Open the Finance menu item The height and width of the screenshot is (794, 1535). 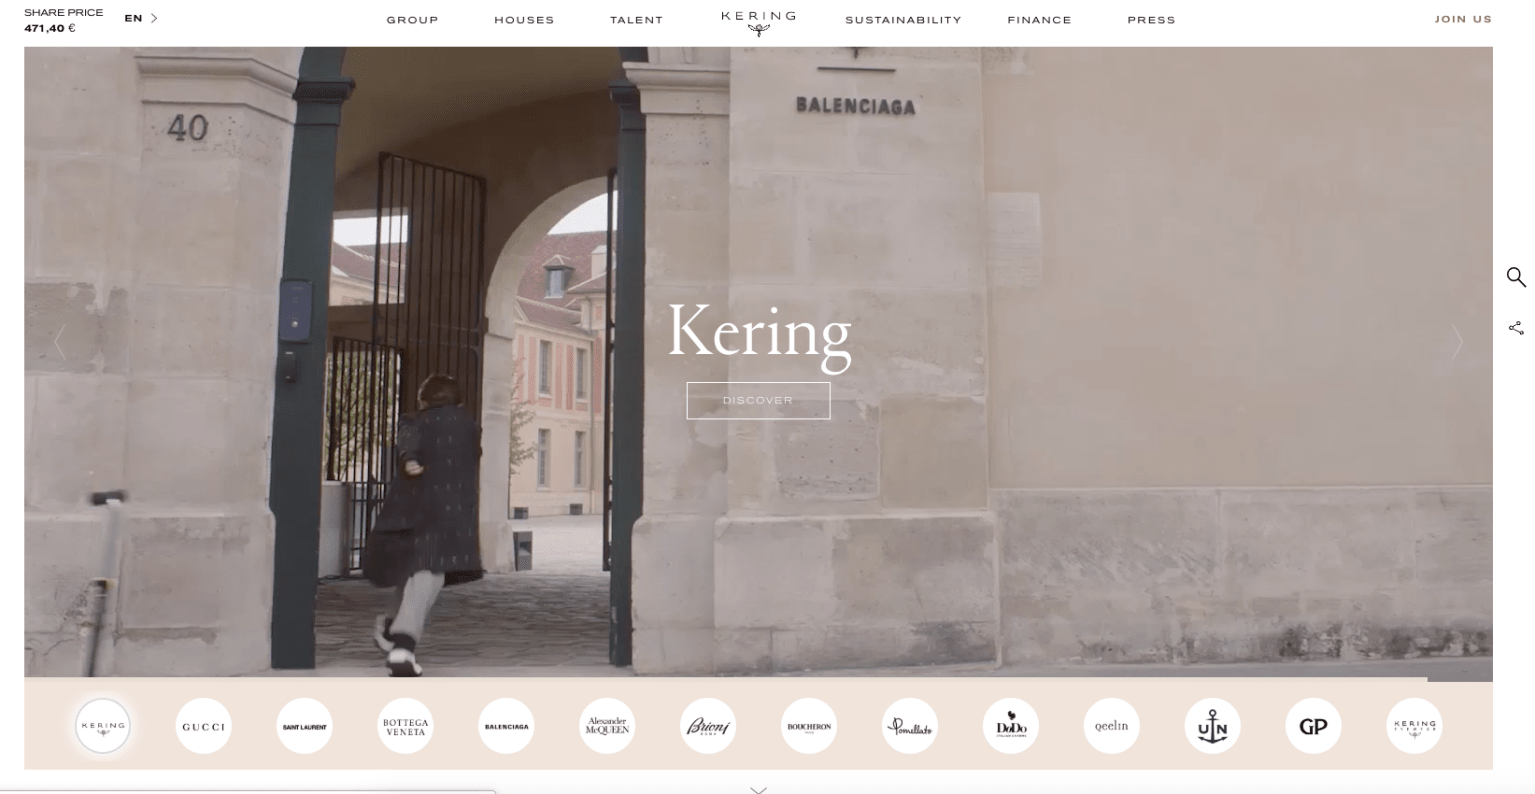pyautogui.click(x=1039, y=20)
